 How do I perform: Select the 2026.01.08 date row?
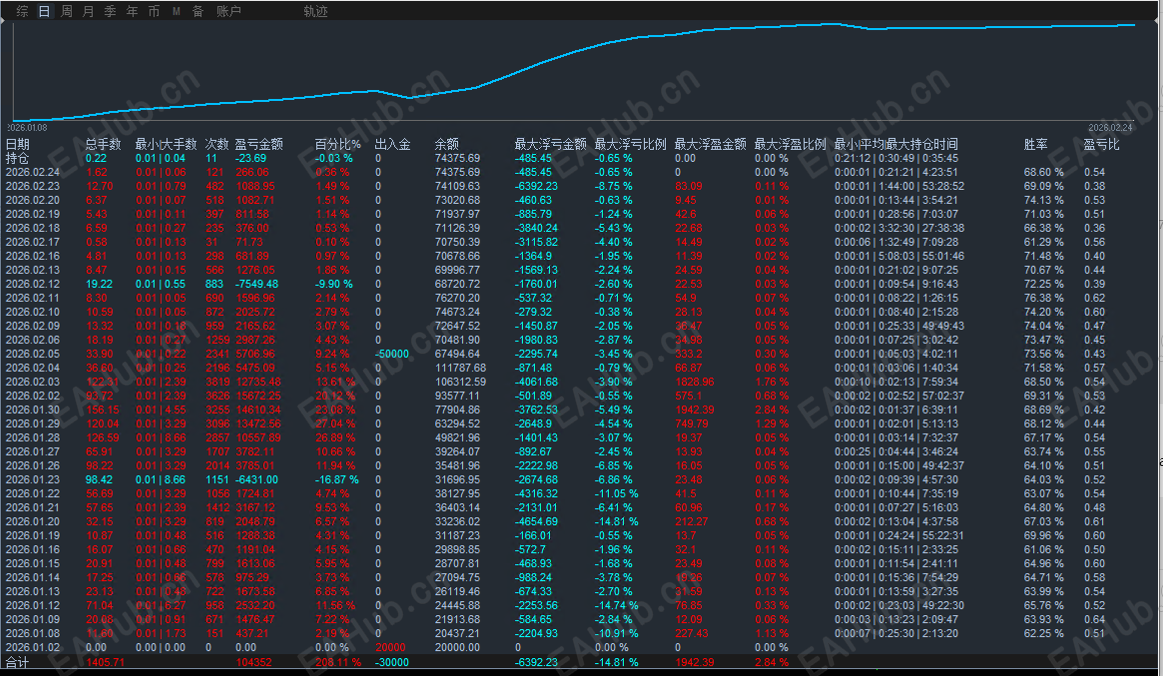coord(33,634)
